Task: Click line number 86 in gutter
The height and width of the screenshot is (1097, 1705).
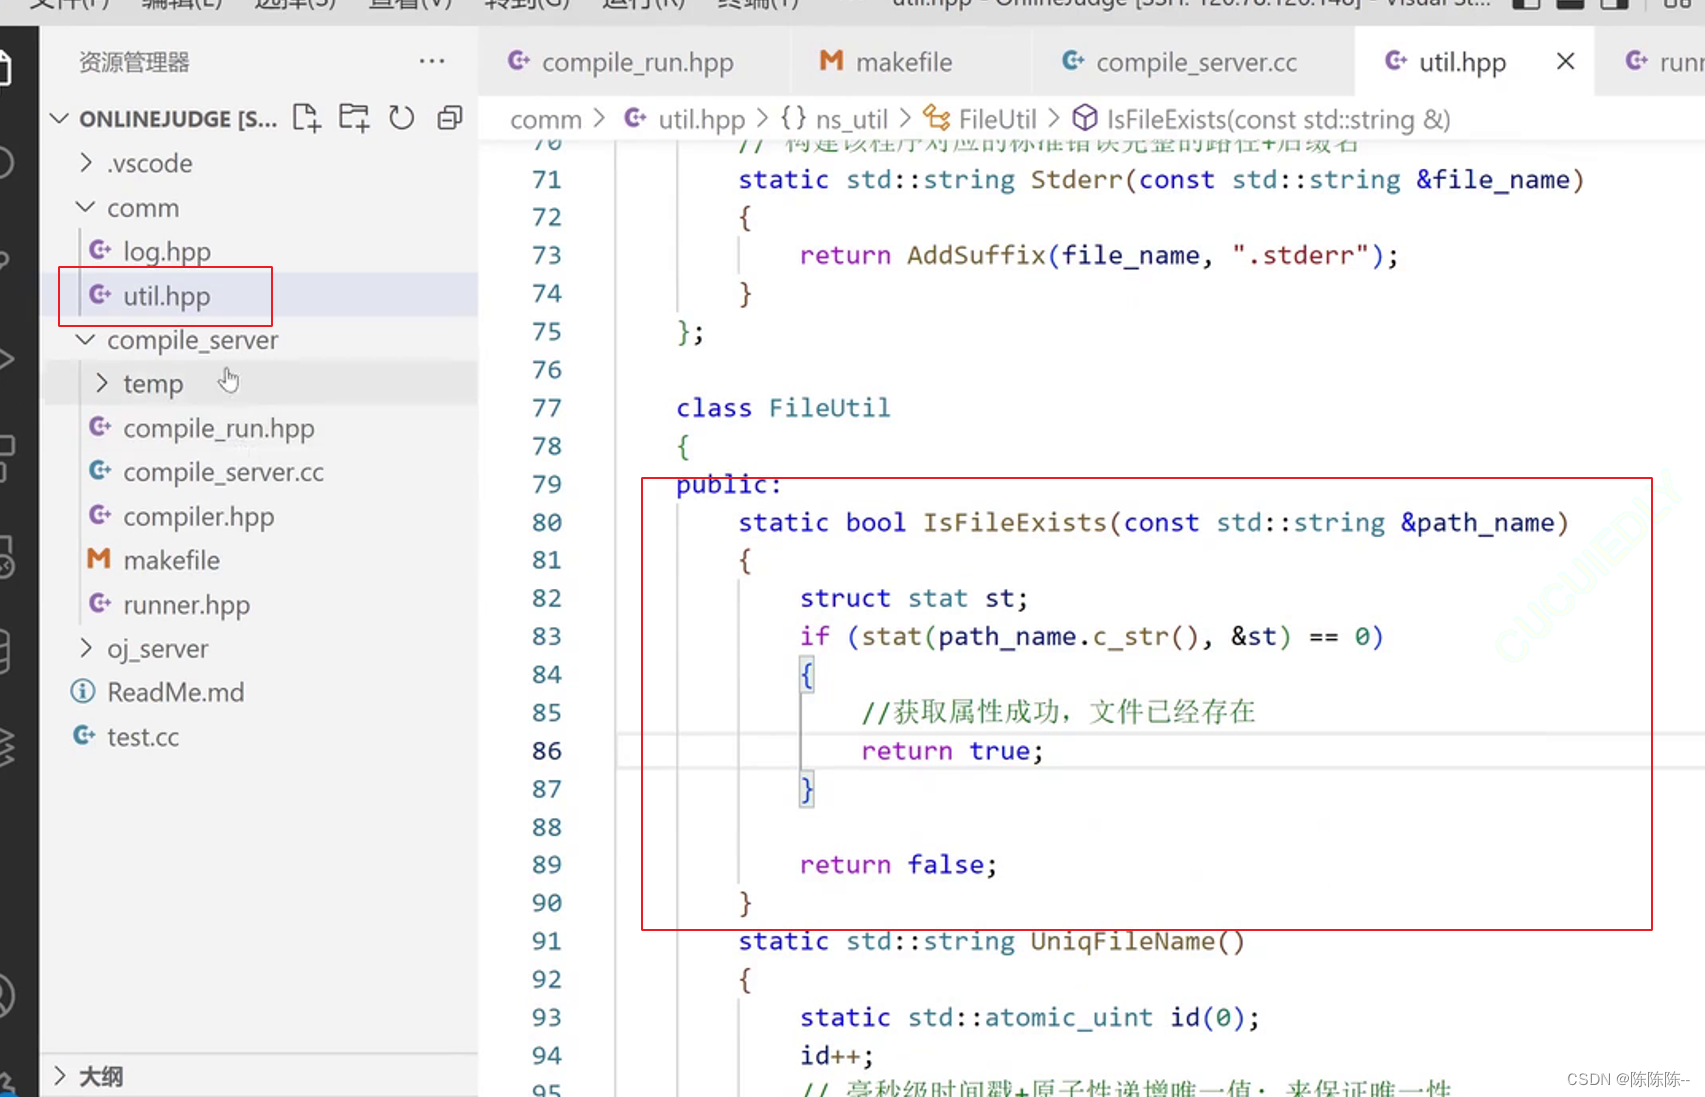Action: pos(546,751)
